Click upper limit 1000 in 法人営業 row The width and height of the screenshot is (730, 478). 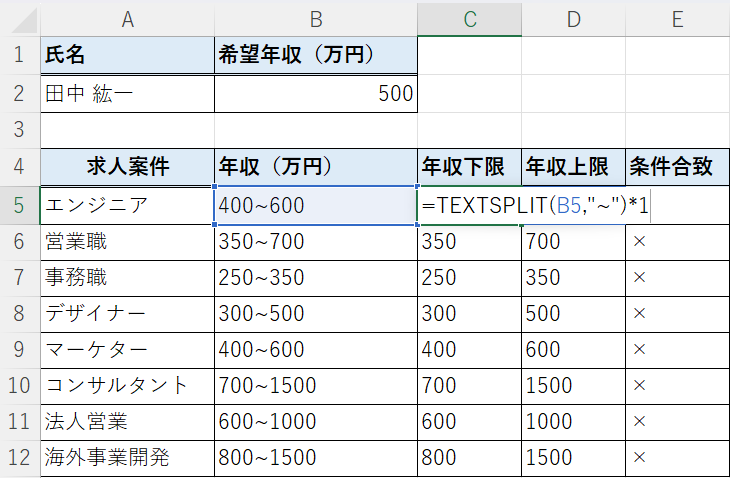point(574,422)
